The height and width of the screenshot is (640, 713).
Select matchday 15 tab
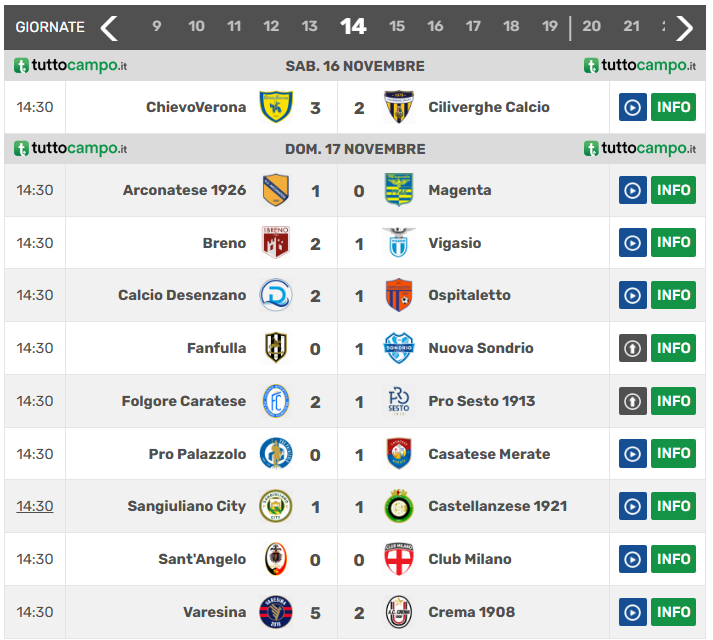point(397,27)
